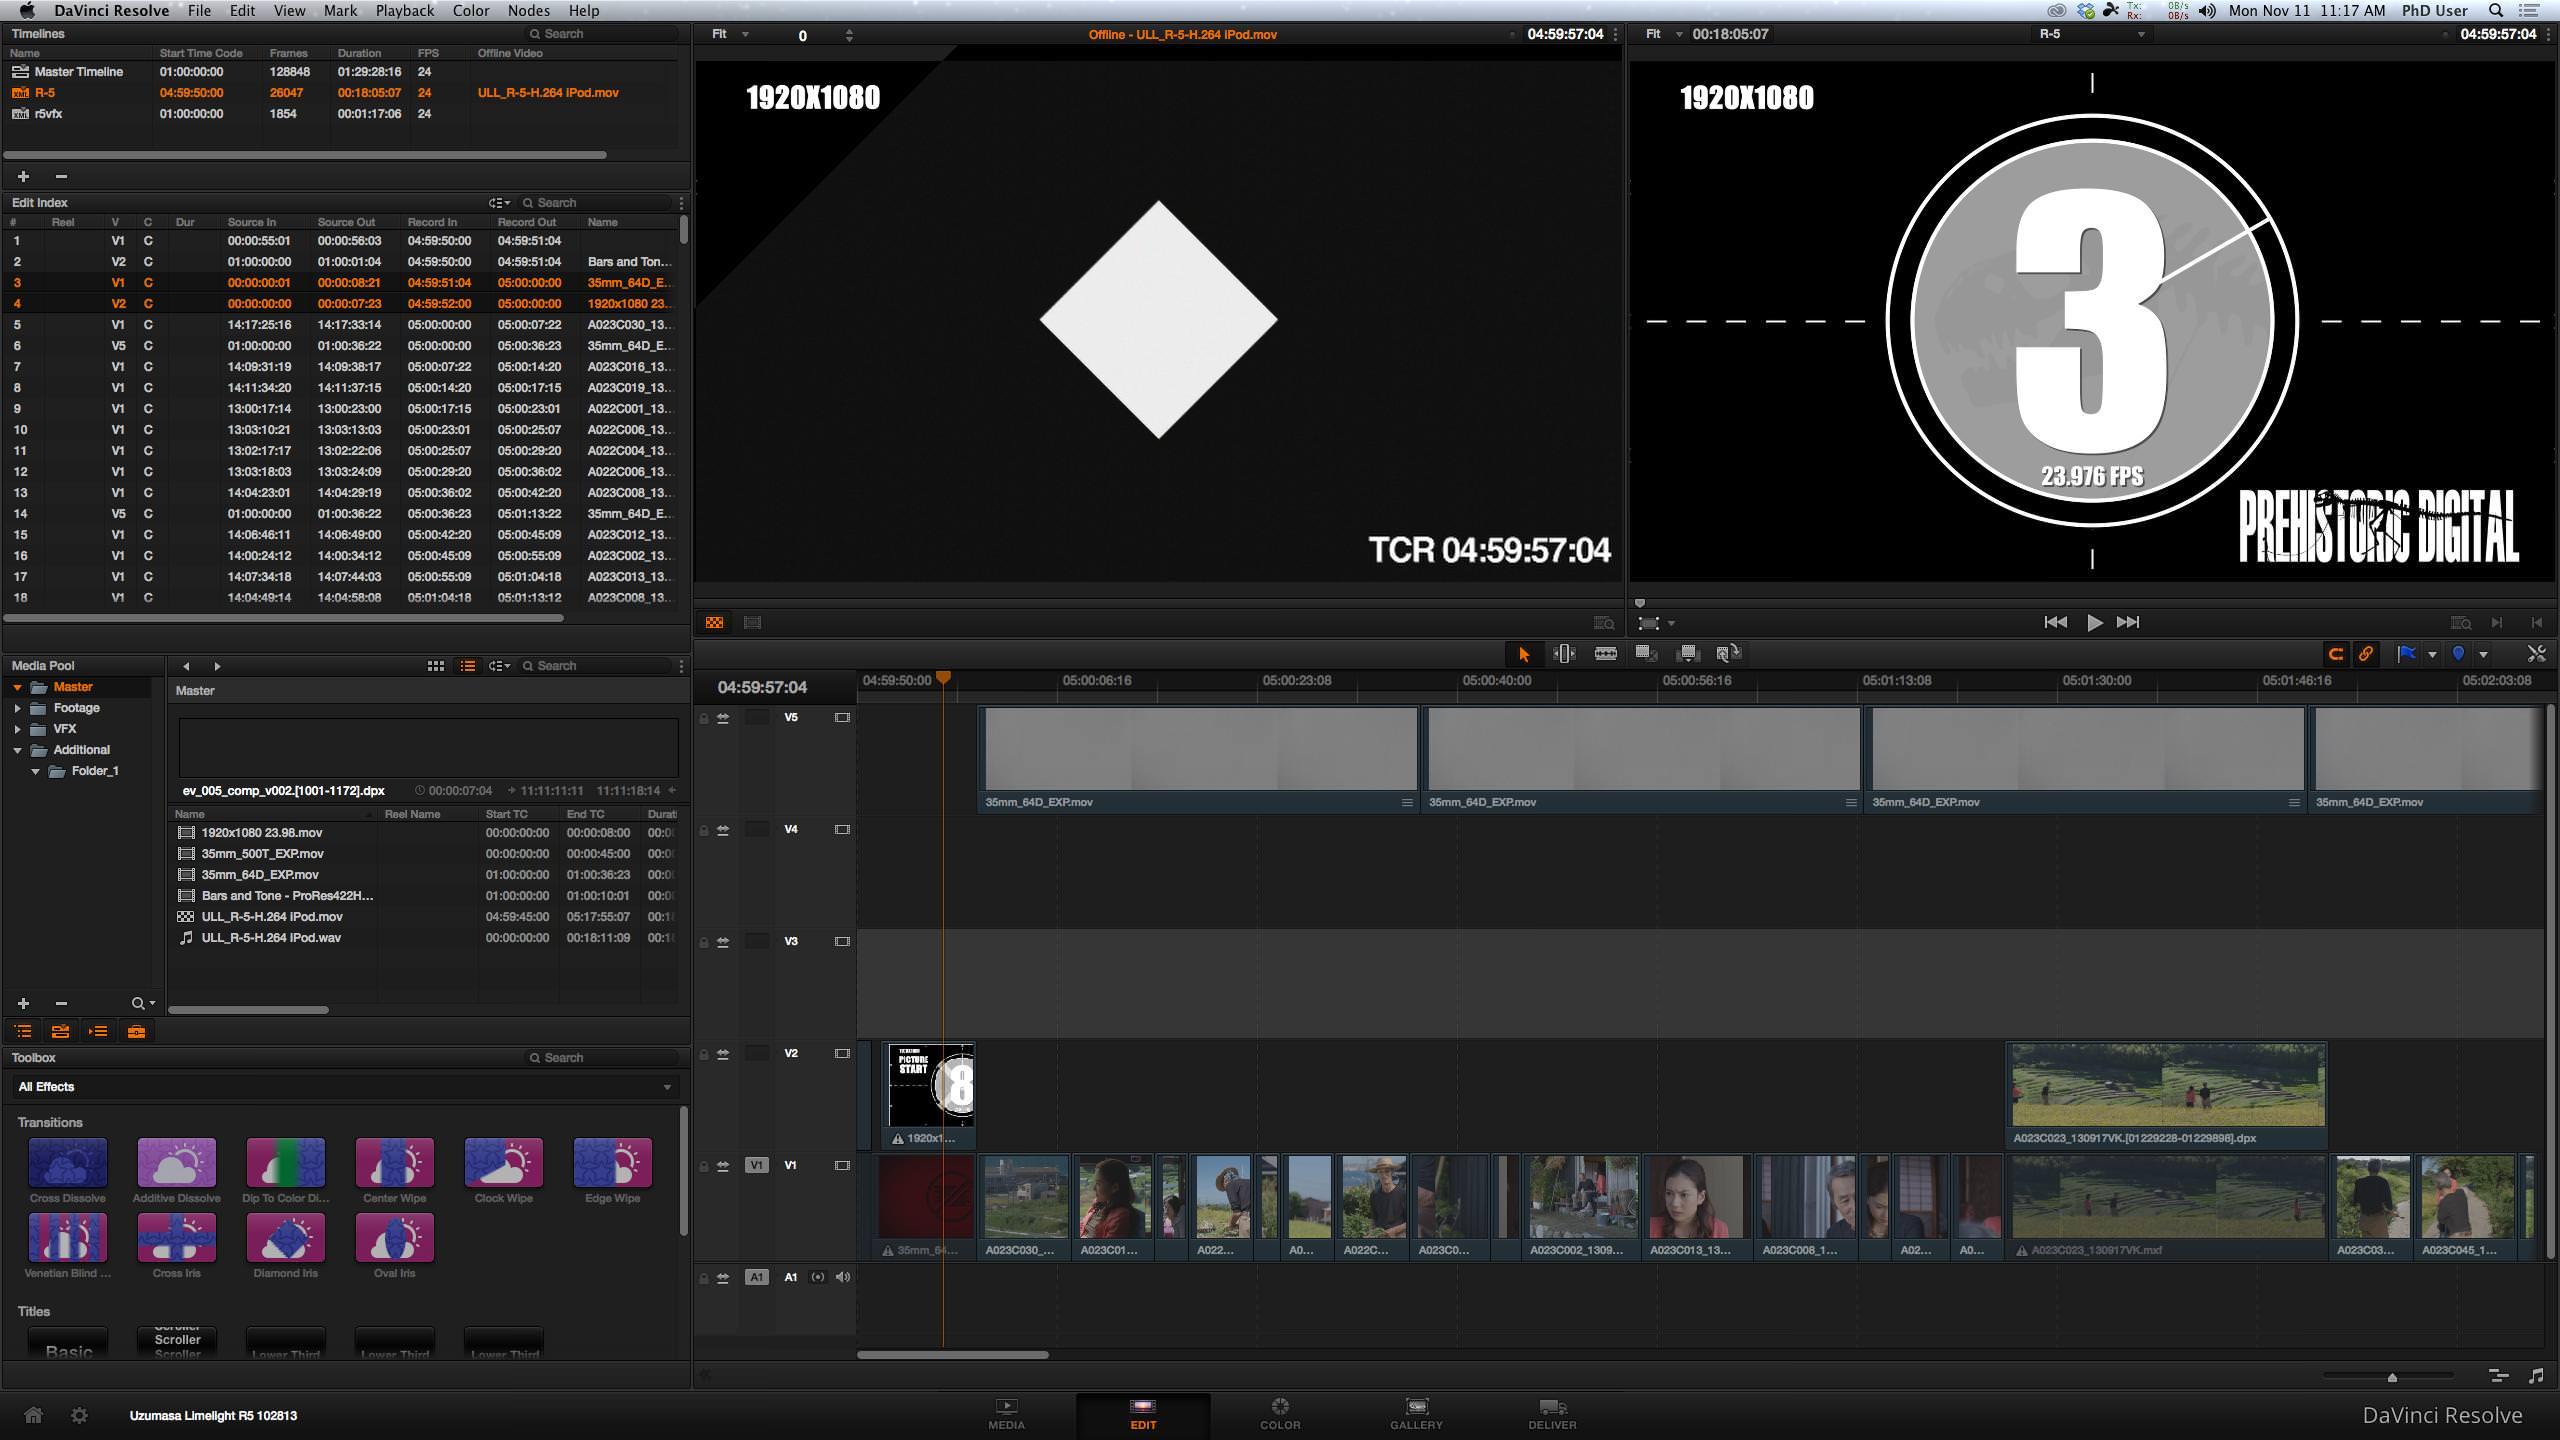Click the Overwrite clip edit icon
2560x1440 pixels.
pyautogui.click(x=1687, y=654)
